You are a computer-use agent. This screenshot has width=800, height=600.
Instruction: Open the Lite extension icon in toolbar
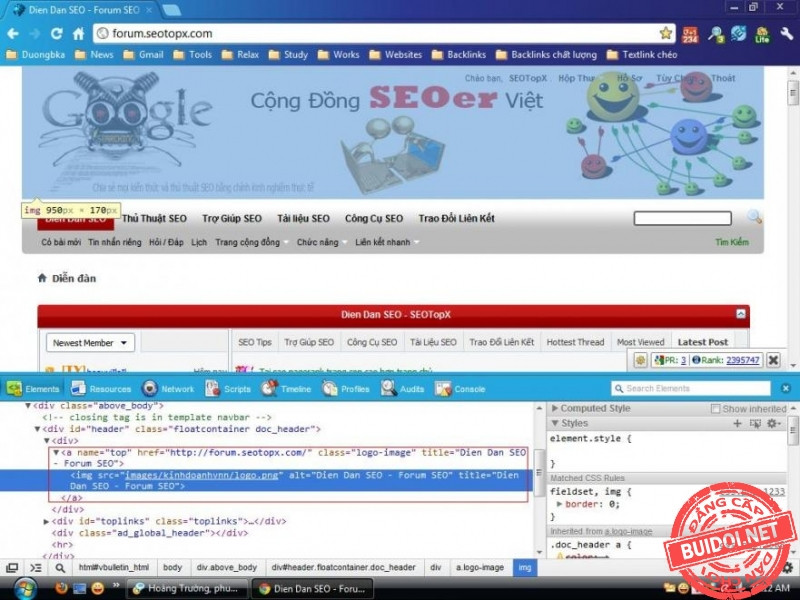[x=762, y=34]
